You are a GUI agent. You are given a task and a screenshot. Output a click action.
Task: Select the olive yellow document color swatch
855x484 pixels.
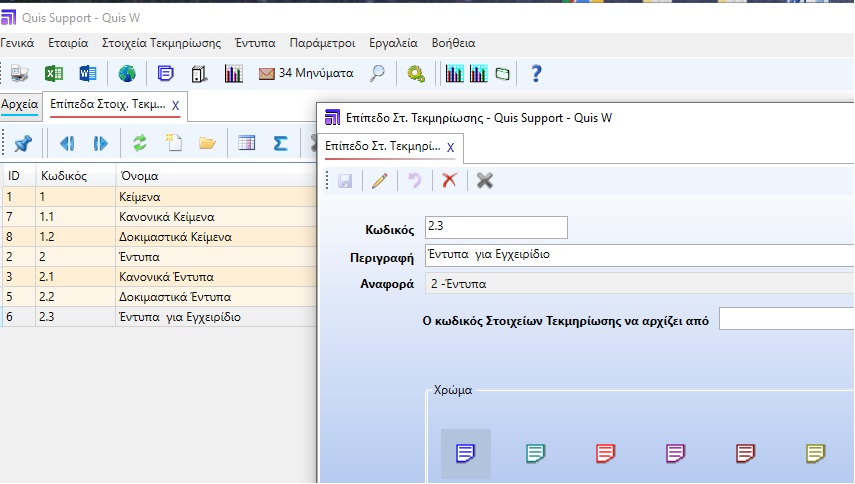point(815,453)
